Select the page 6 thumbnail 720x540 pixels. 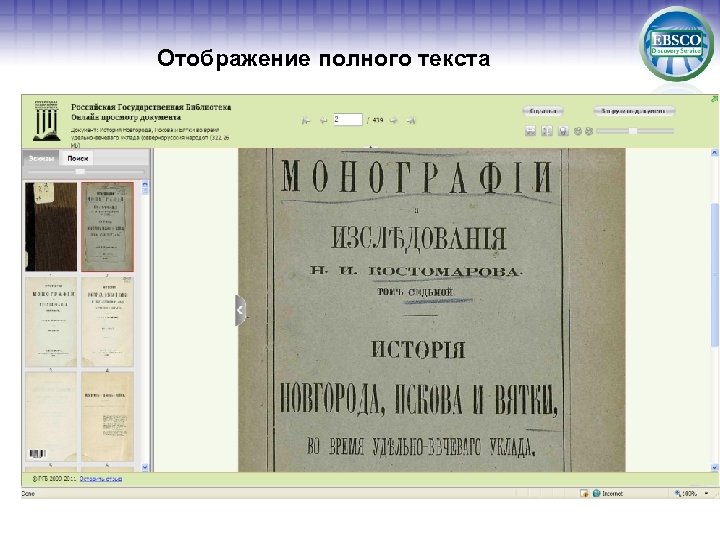point(107,417)
